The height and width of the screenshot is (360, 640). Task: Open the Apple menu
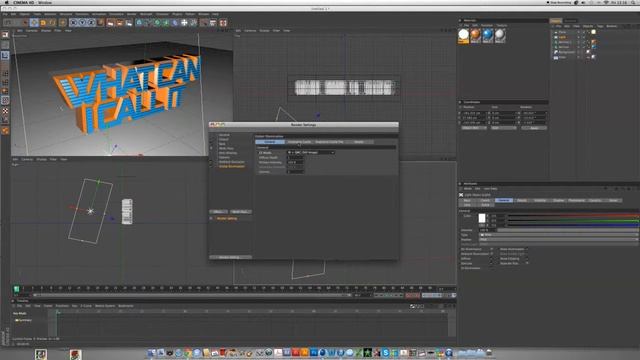click(6, 2)
